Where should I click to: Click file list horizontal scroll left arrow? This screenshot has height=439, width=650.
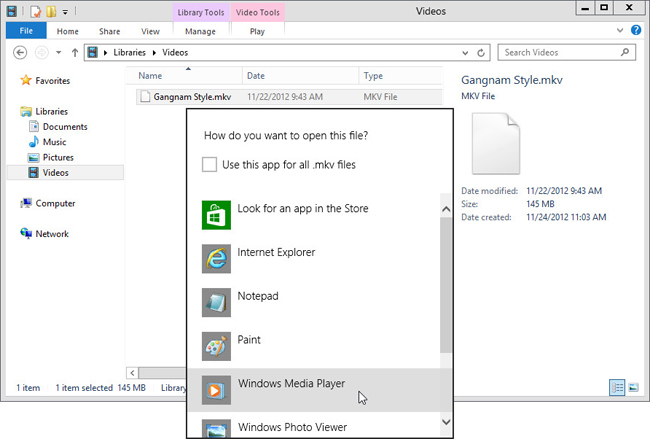[x=132, y=373]
